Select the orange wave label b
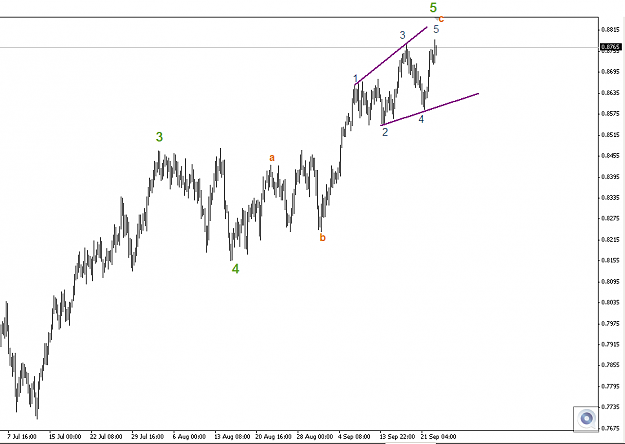Viewport: 625px width, 444px height. [322, 238]
